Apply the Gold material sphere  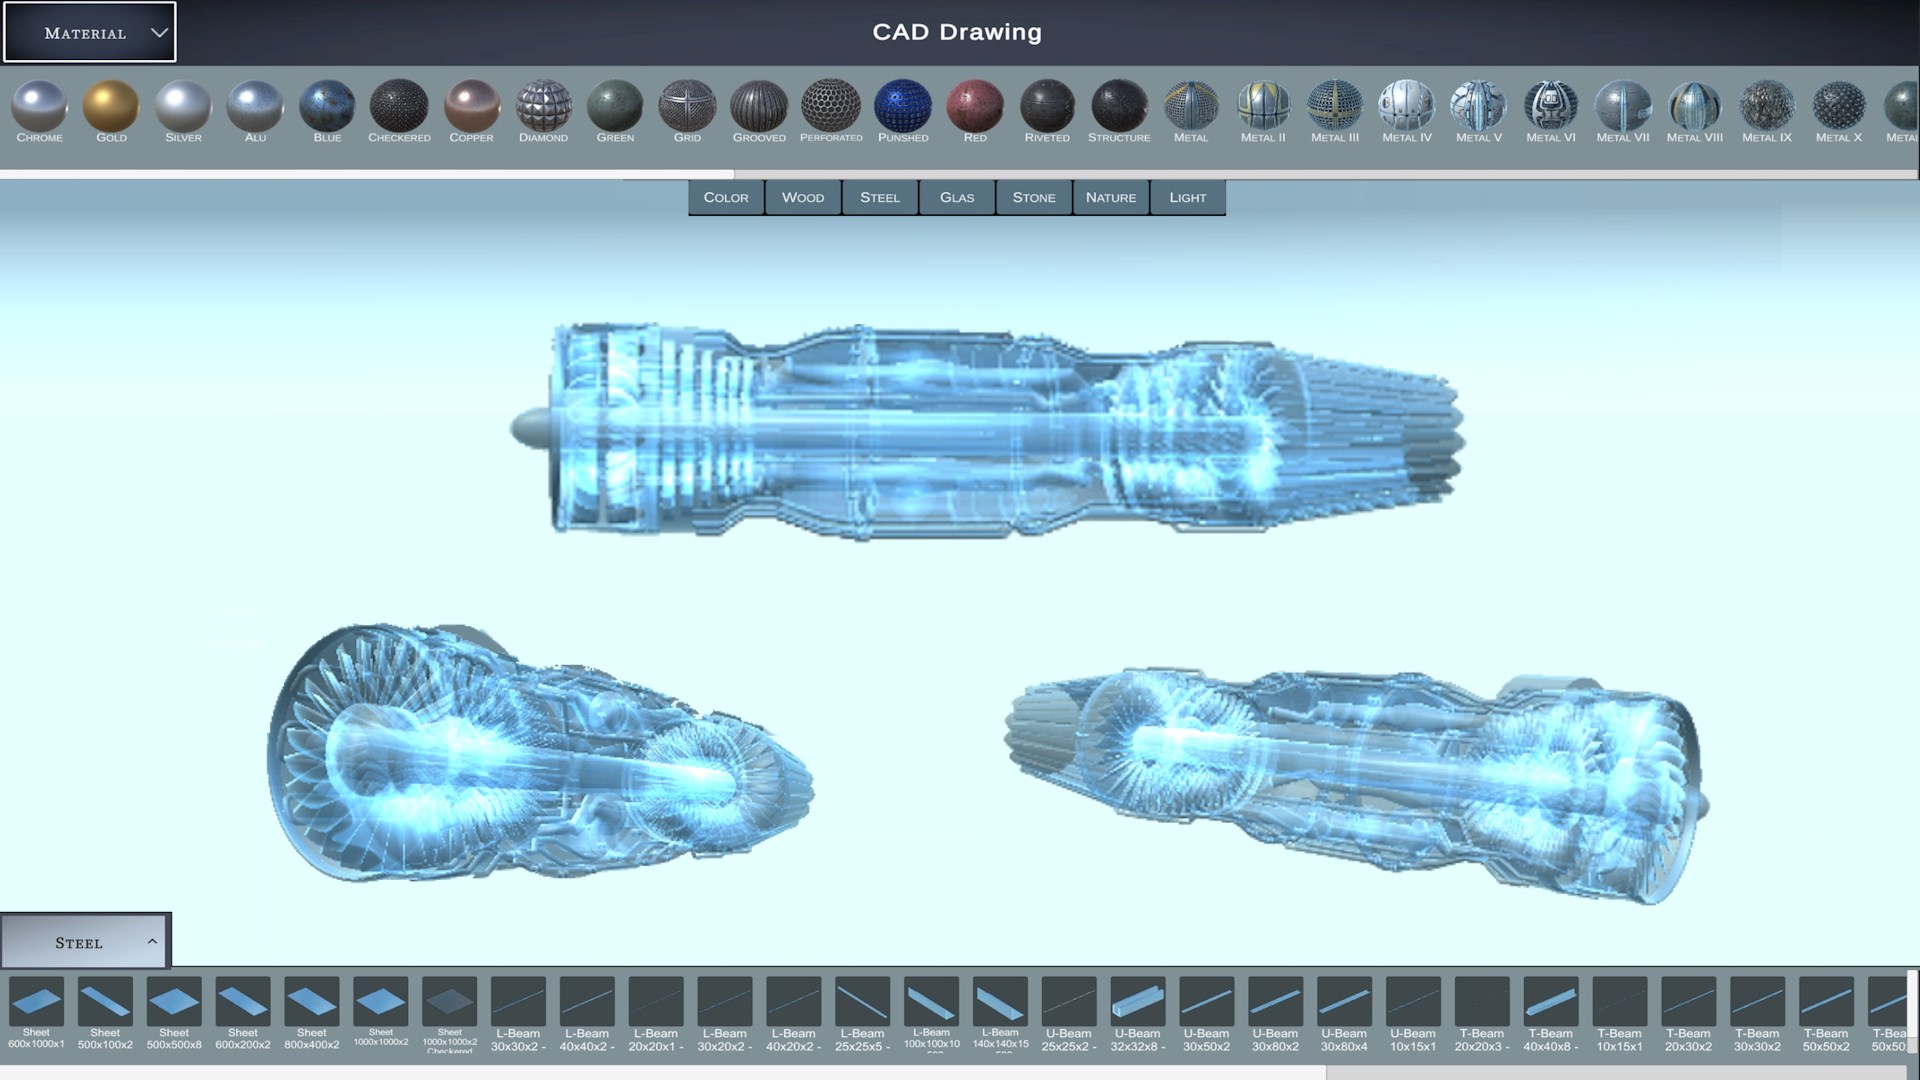(x=111, y=106)
